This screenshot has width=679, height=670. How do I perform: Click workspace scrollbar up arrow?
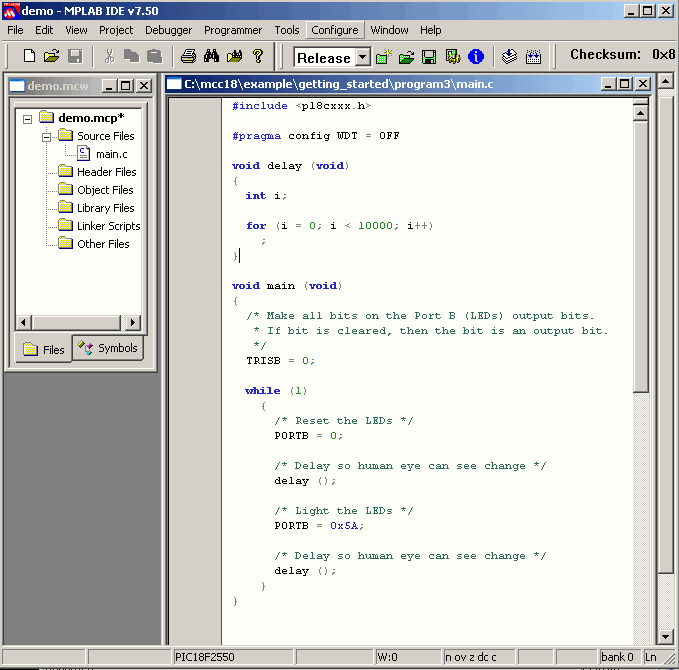(666, 81)
